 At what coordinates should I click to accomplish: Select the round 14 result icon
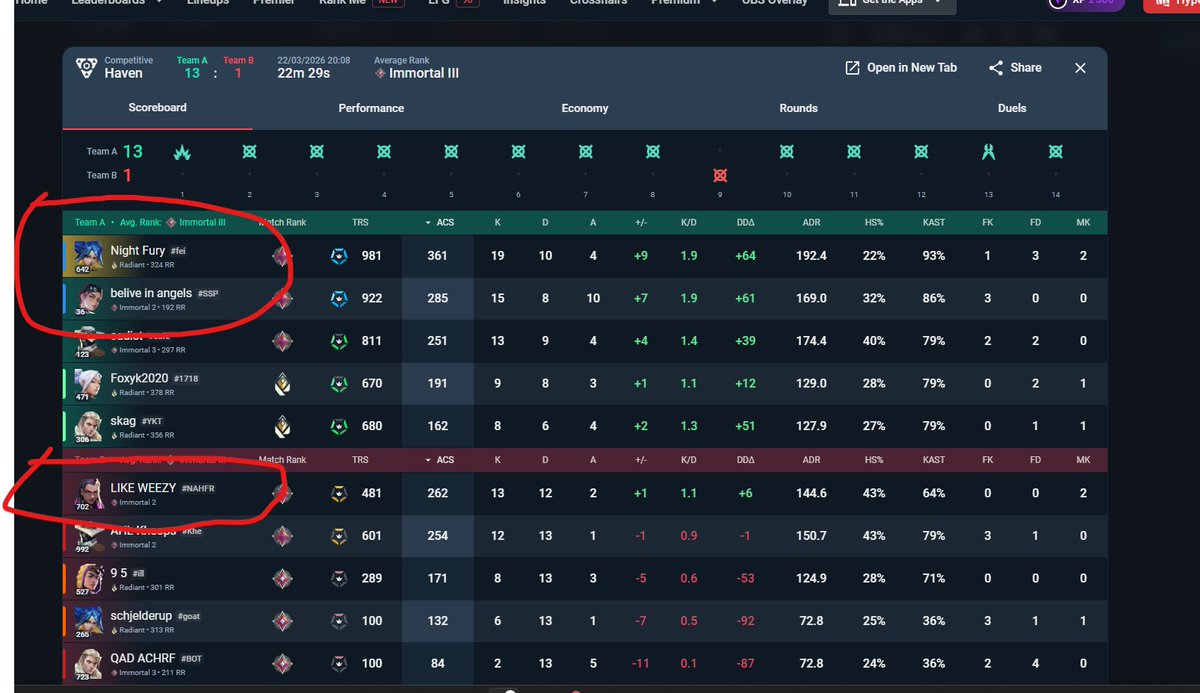(1055, 152)
